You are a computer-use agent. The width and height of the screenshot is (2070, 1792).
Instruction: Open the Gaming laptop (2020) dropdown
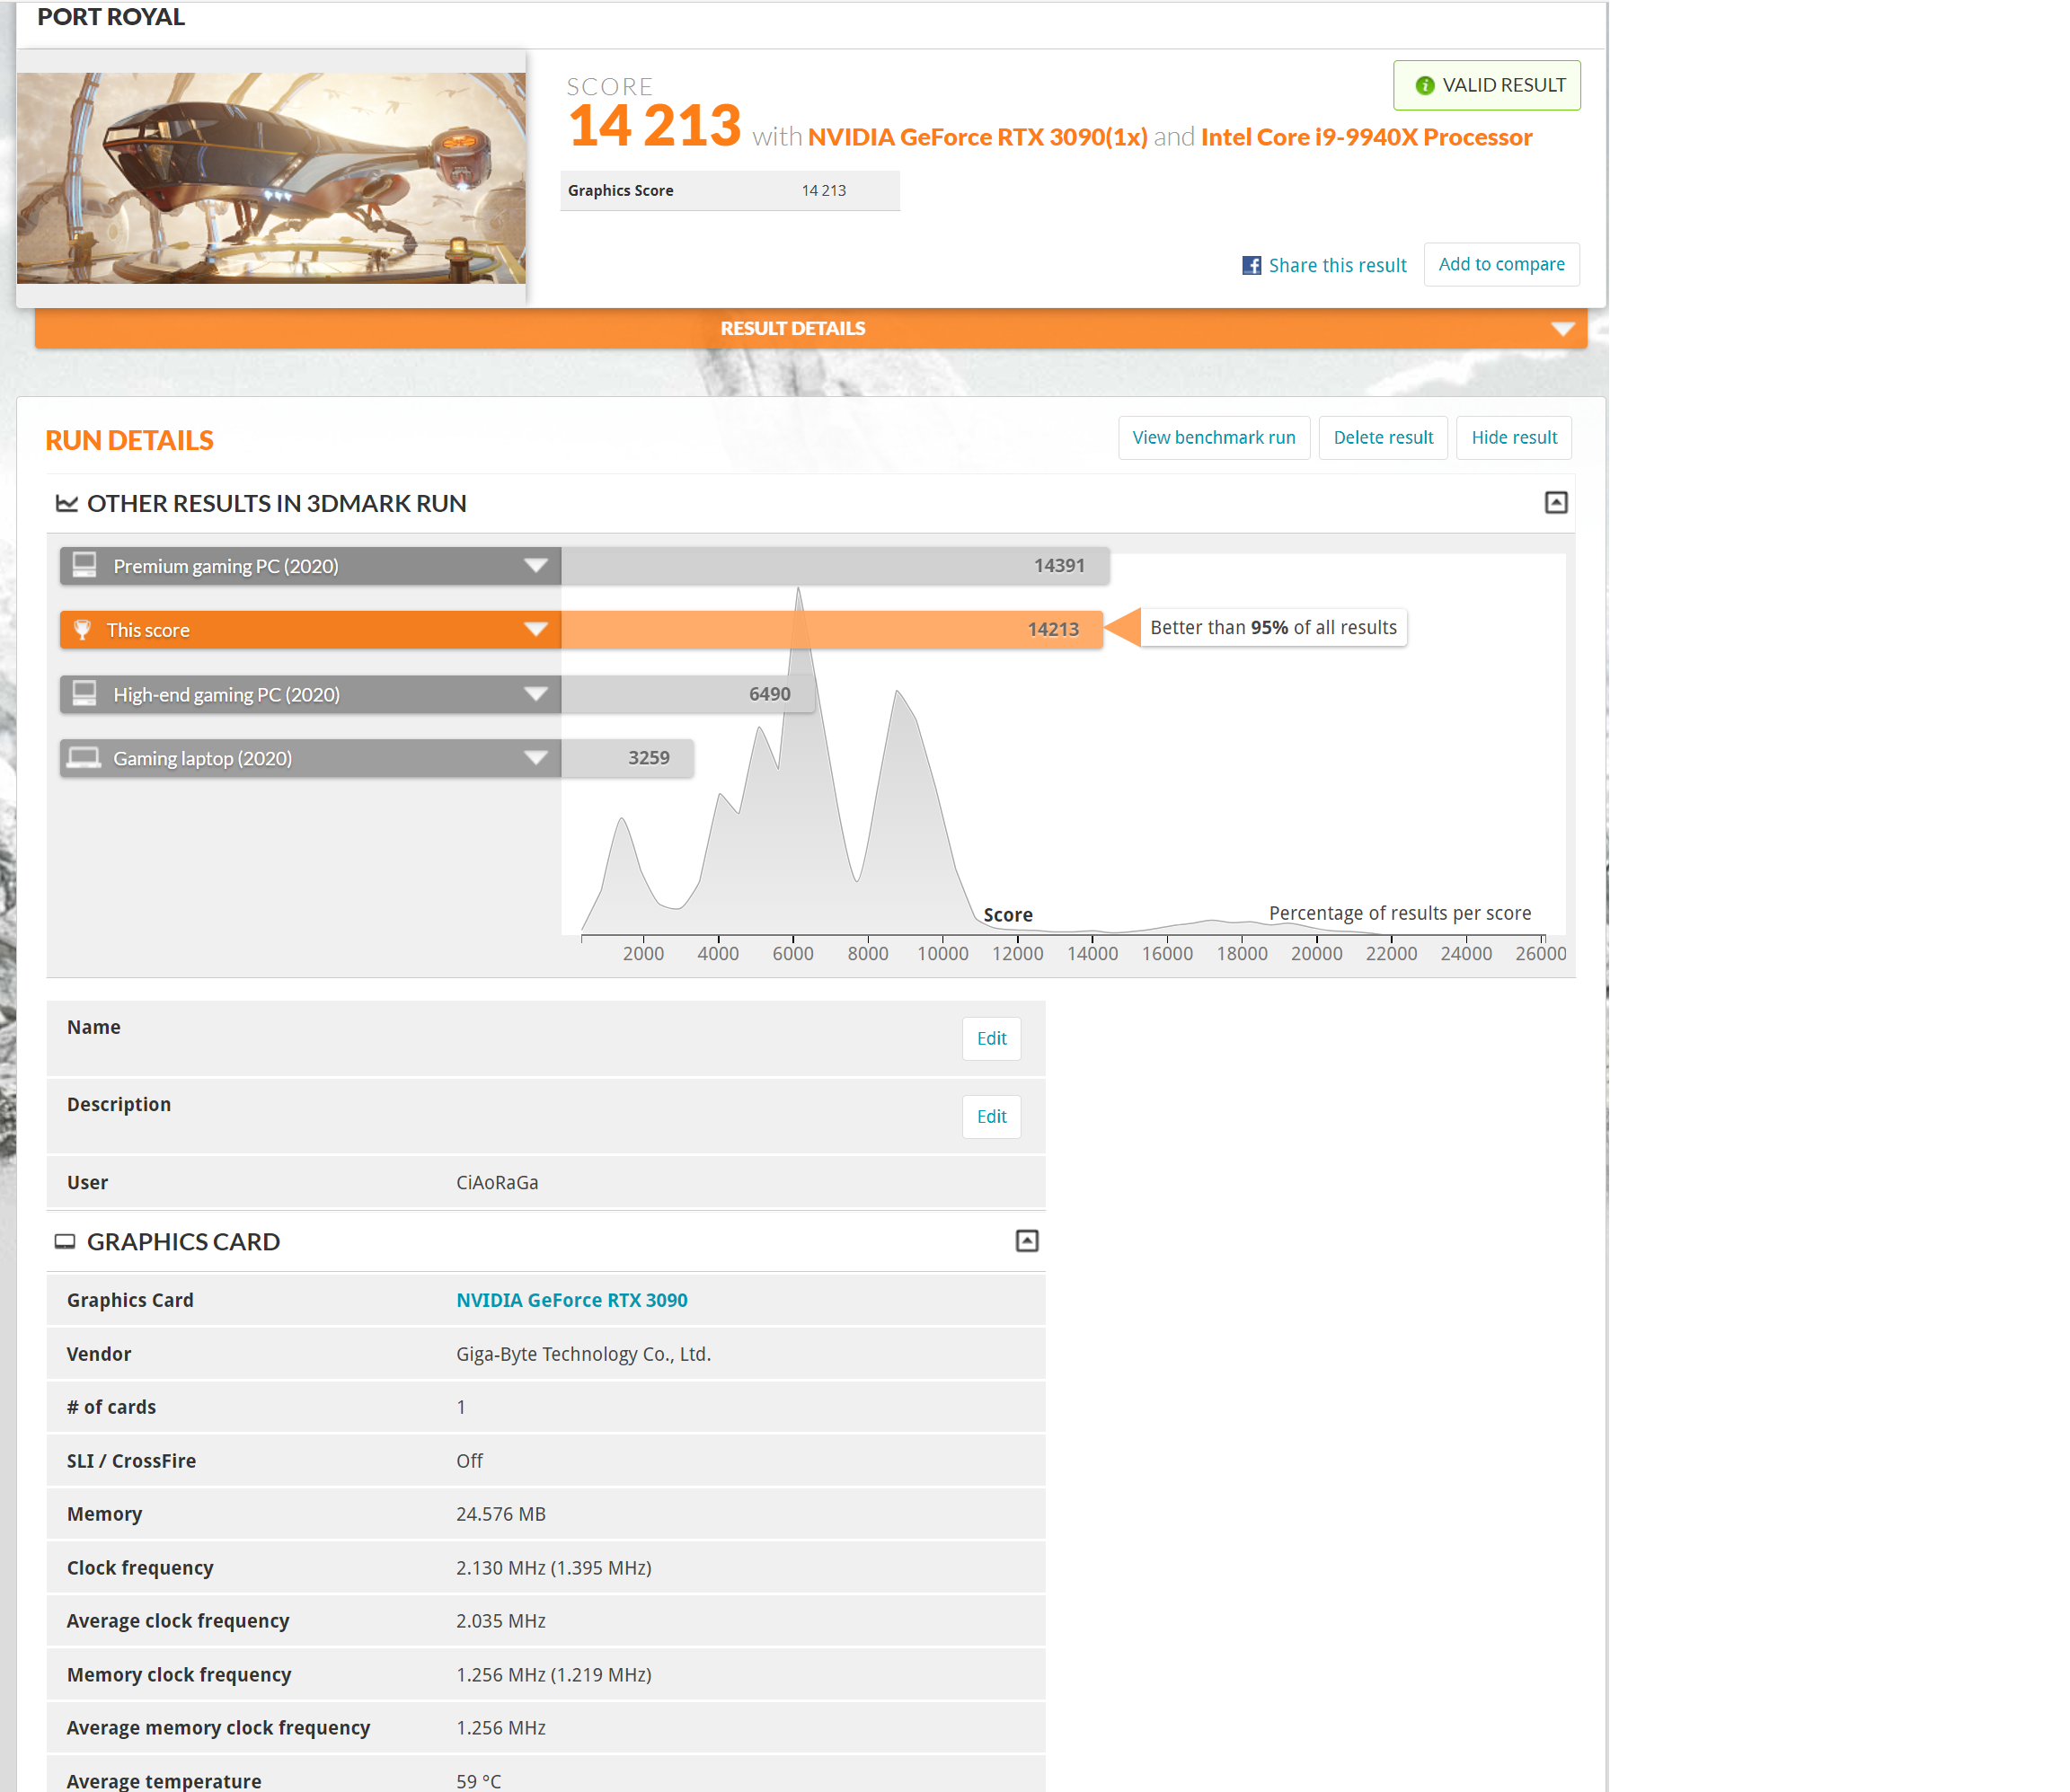point(536,758)
